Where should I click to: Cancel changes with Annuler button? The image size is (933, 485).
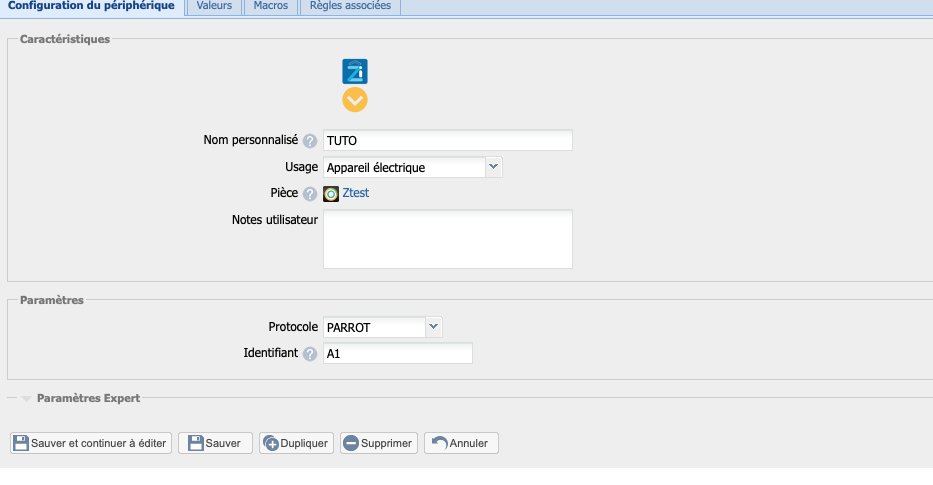click(x=461, y=443)
